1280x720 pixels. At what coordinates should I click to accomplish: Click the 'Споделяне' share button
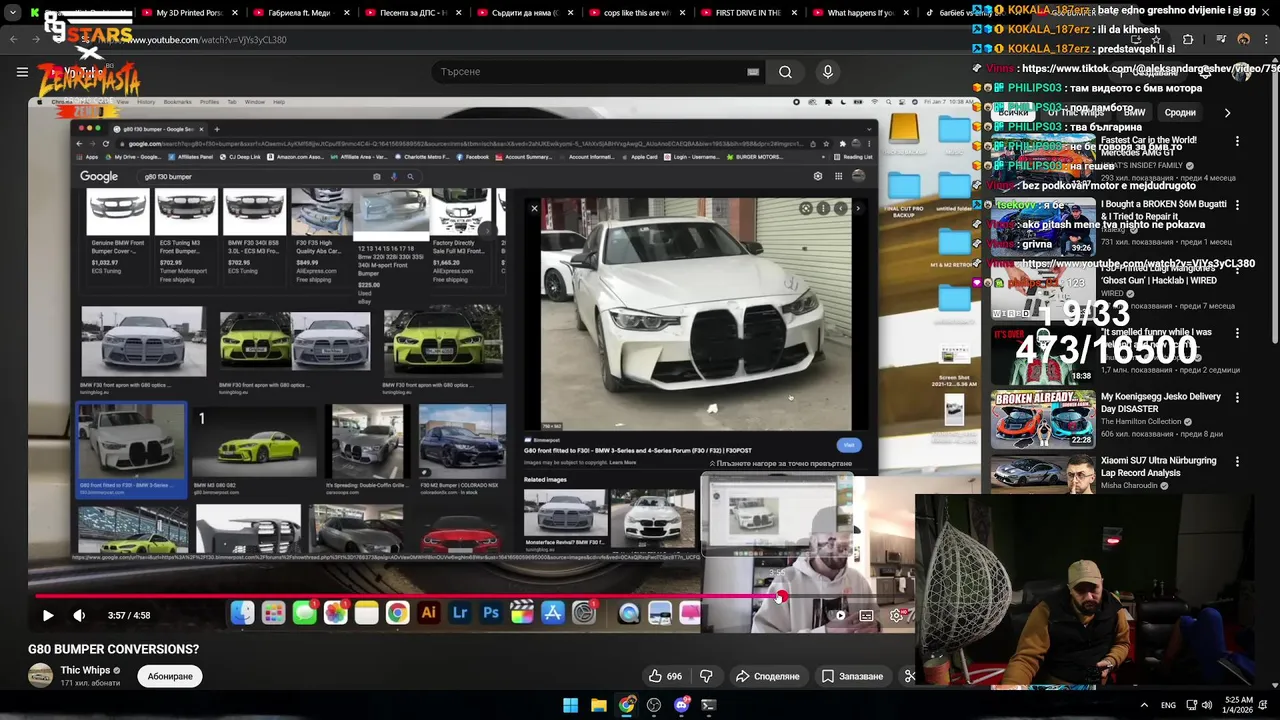[767, 676]
